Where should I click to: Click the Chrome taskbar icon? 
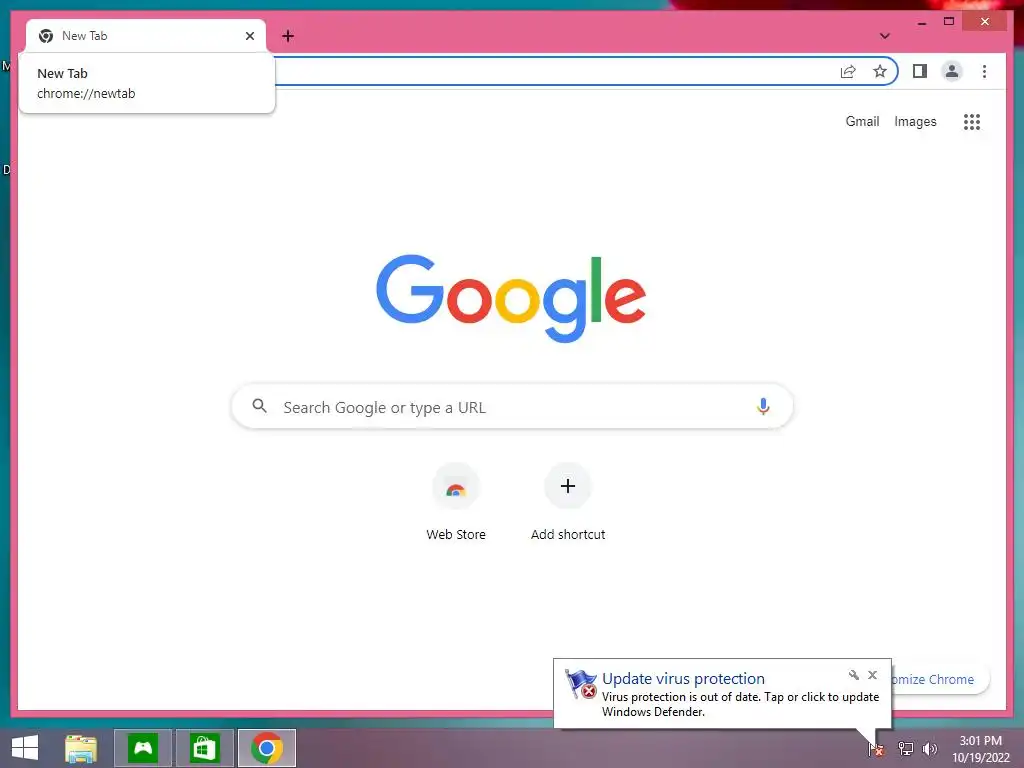266,748
